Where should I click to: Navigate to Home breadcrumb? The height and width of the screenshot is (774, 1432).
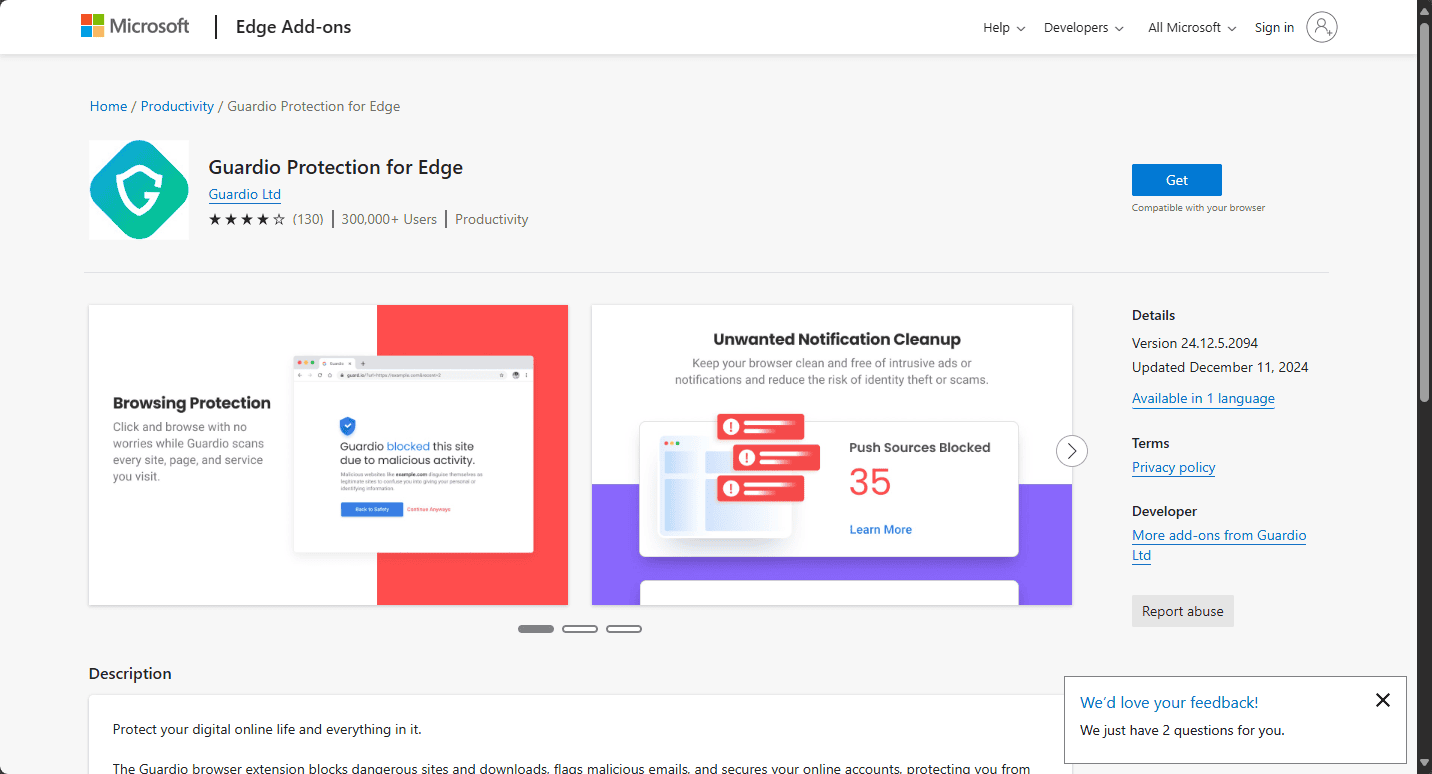point(108,106)
